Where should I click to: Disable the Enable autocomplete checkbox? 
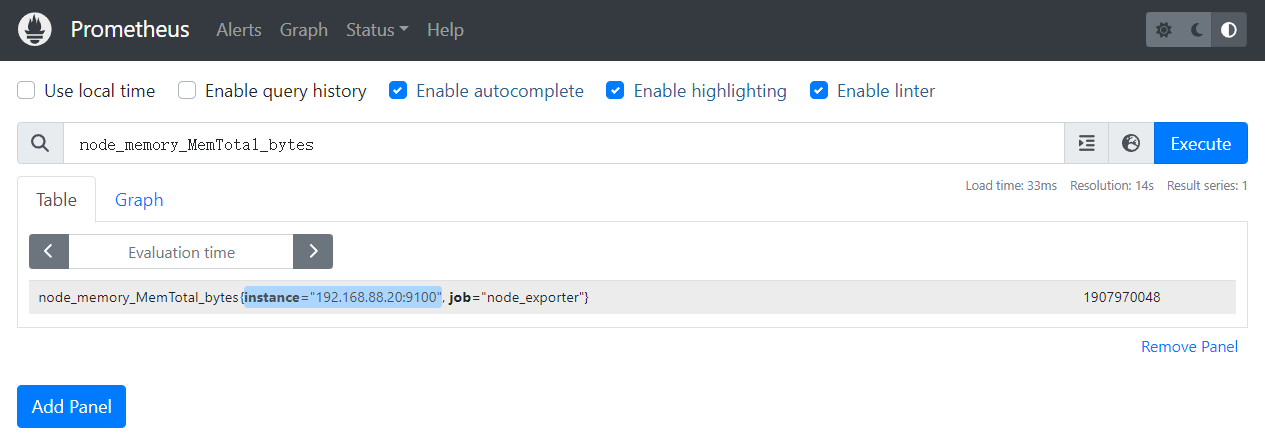pos(398,91)
